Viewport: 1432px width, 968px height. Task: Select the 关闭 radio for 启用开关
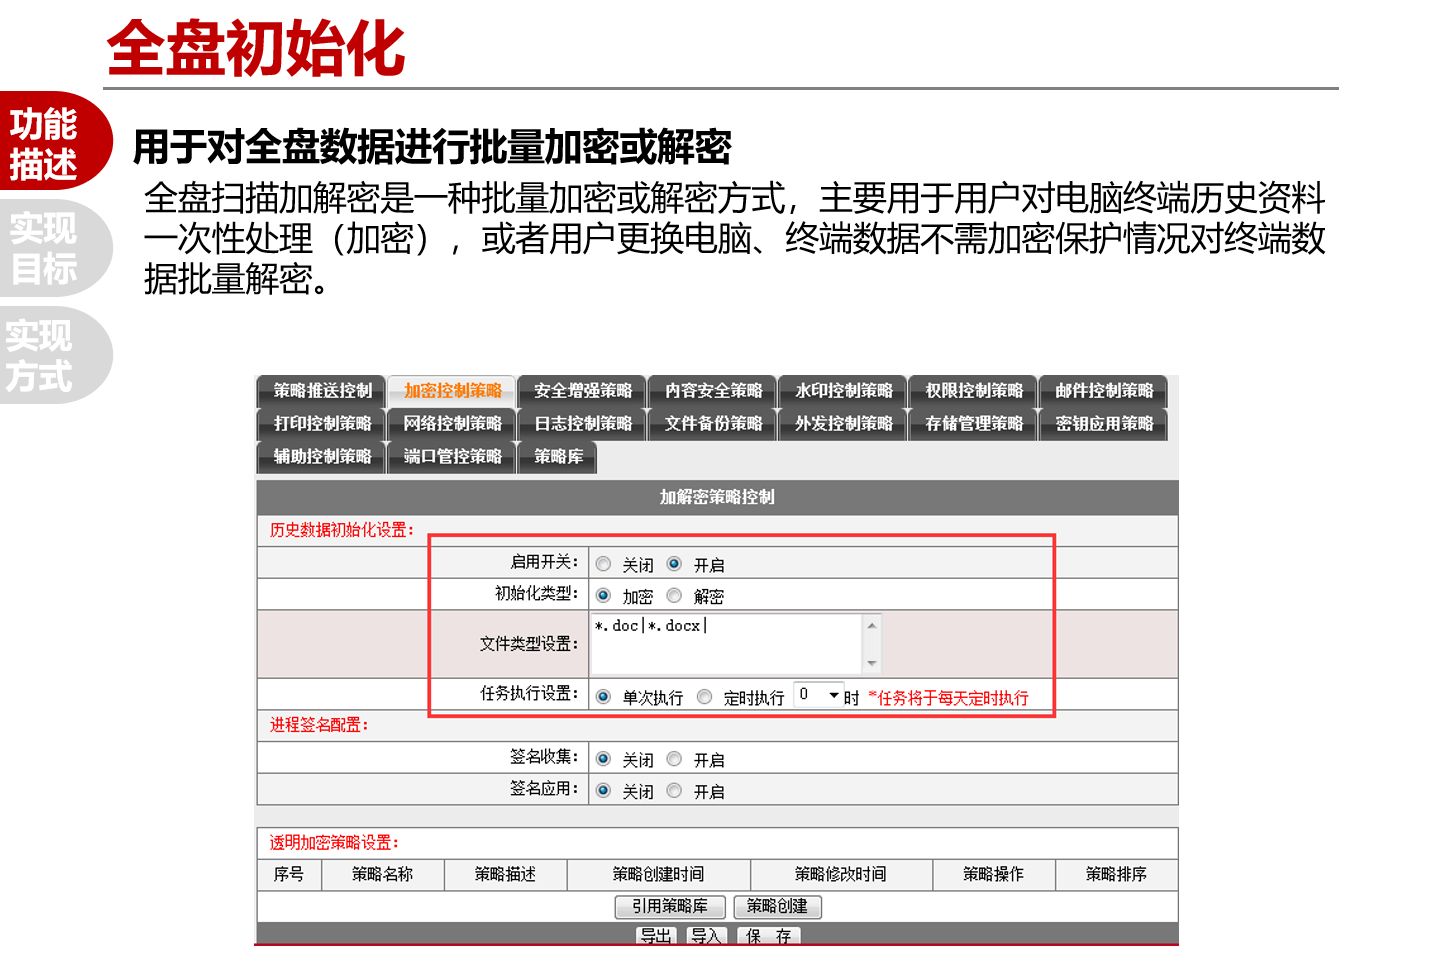tap(603, 564)
